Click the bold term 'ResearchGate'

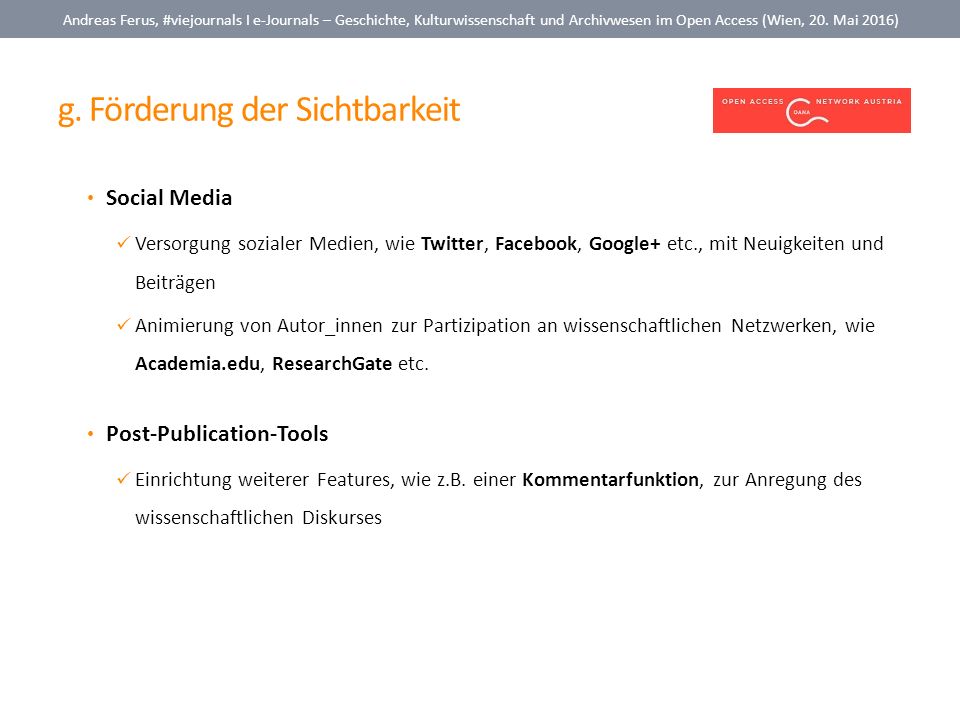click(x=332, y=364)
